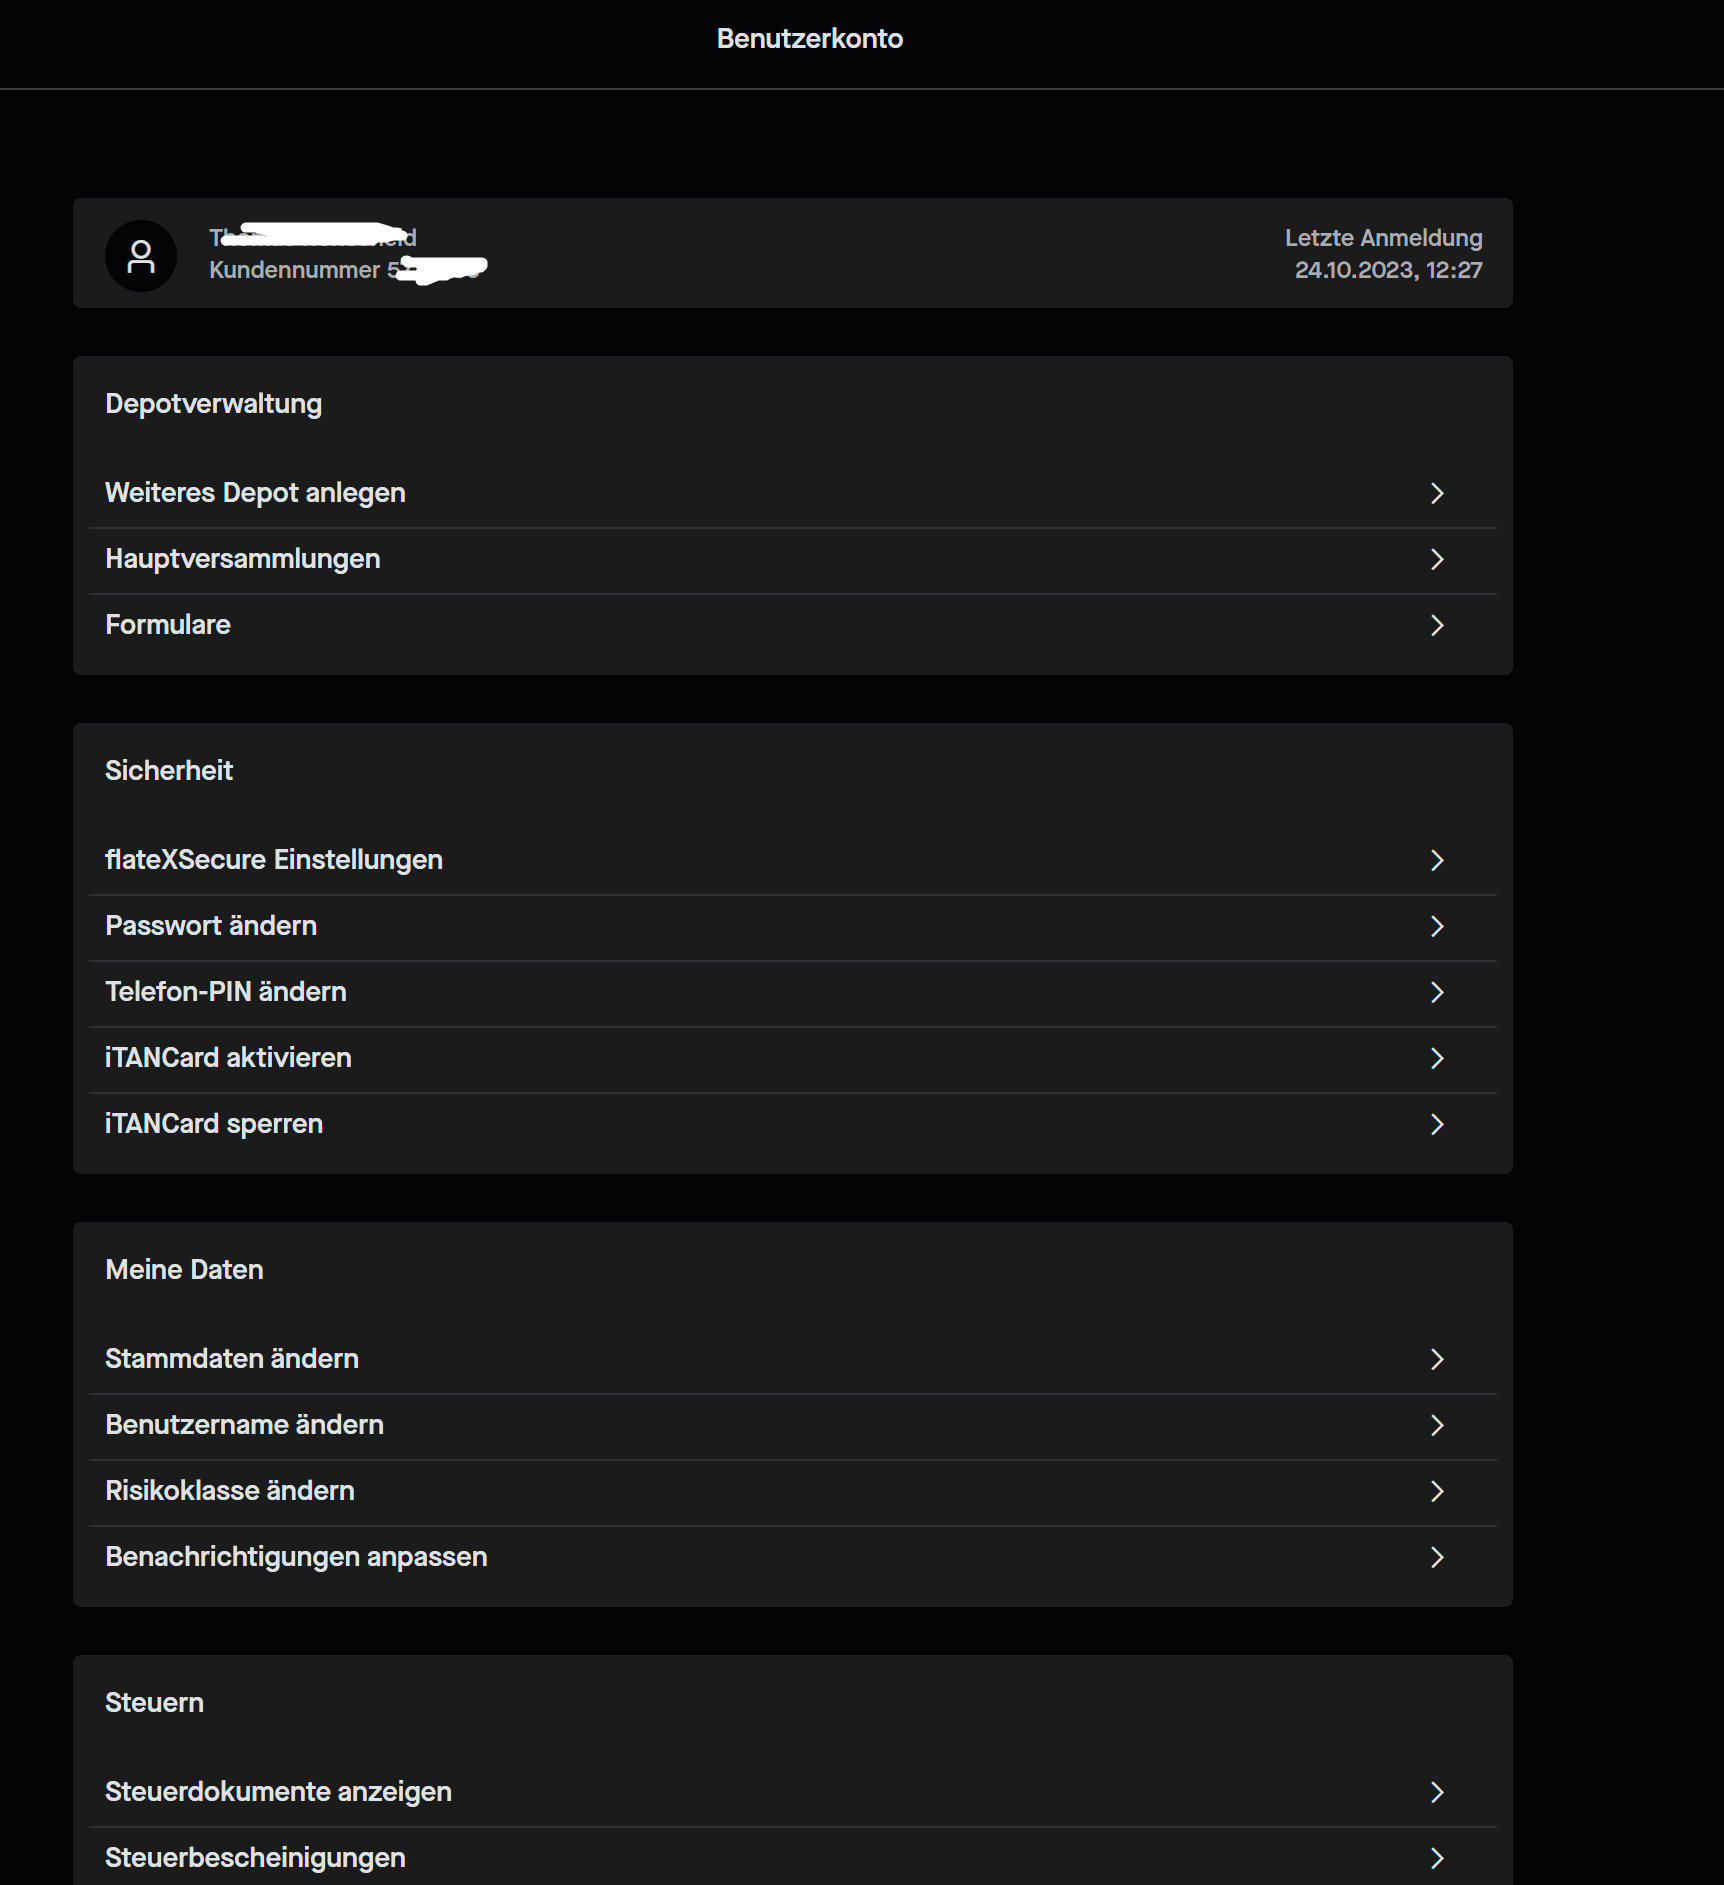1724x1885 pixels.
Task: Click the Benutzerkonto page title
Action: pyautogui.click(x=810, y=38)
